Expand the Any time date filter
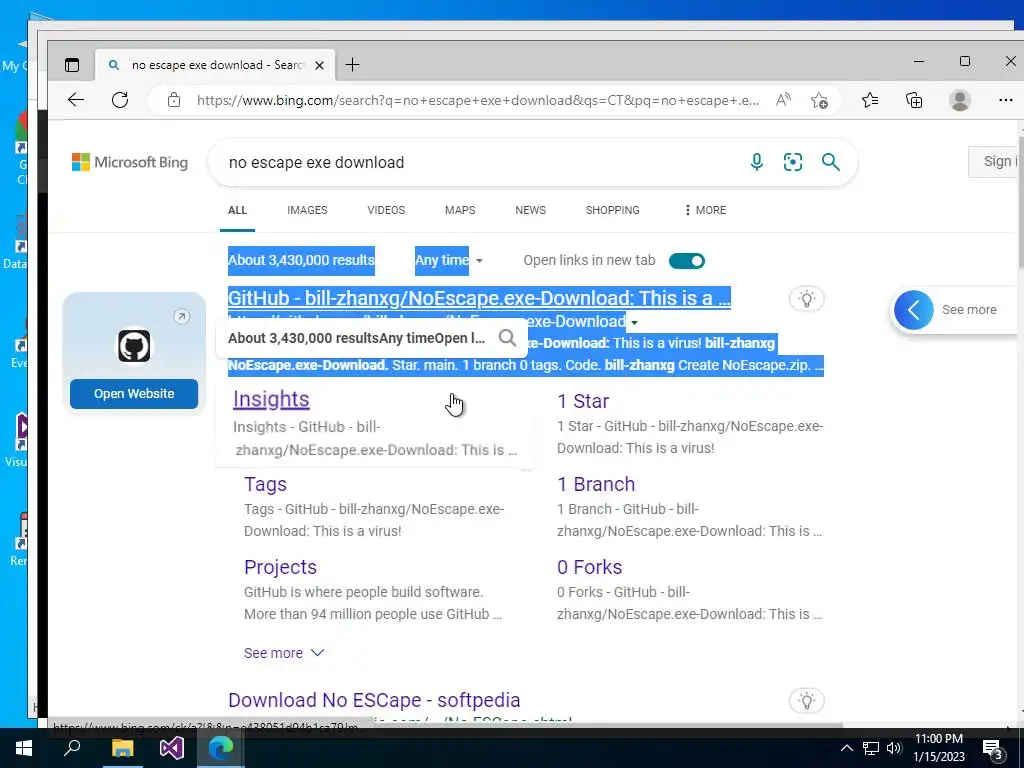The width and height of the screenshot is (1024, 768). coord(449,261)
